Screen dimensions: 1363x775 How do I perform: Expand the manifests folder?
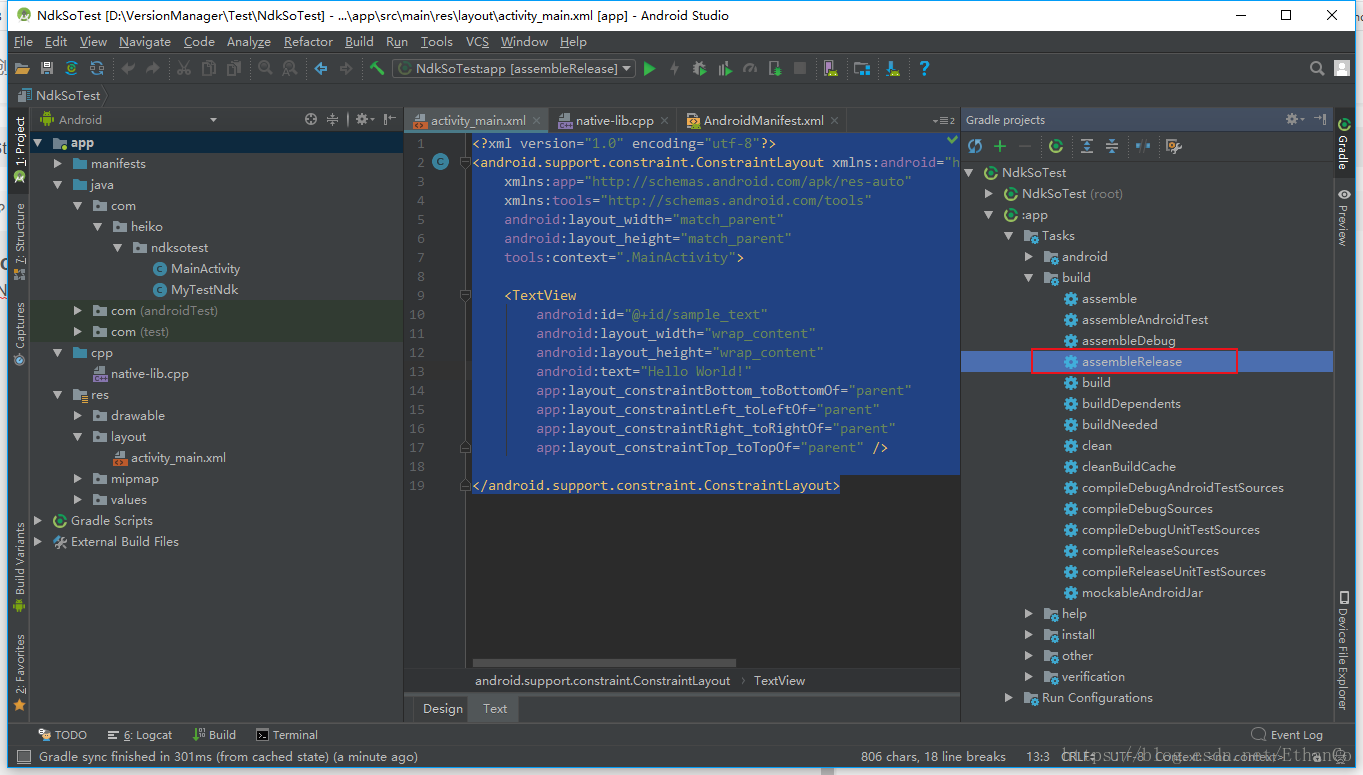pos(58,163)
